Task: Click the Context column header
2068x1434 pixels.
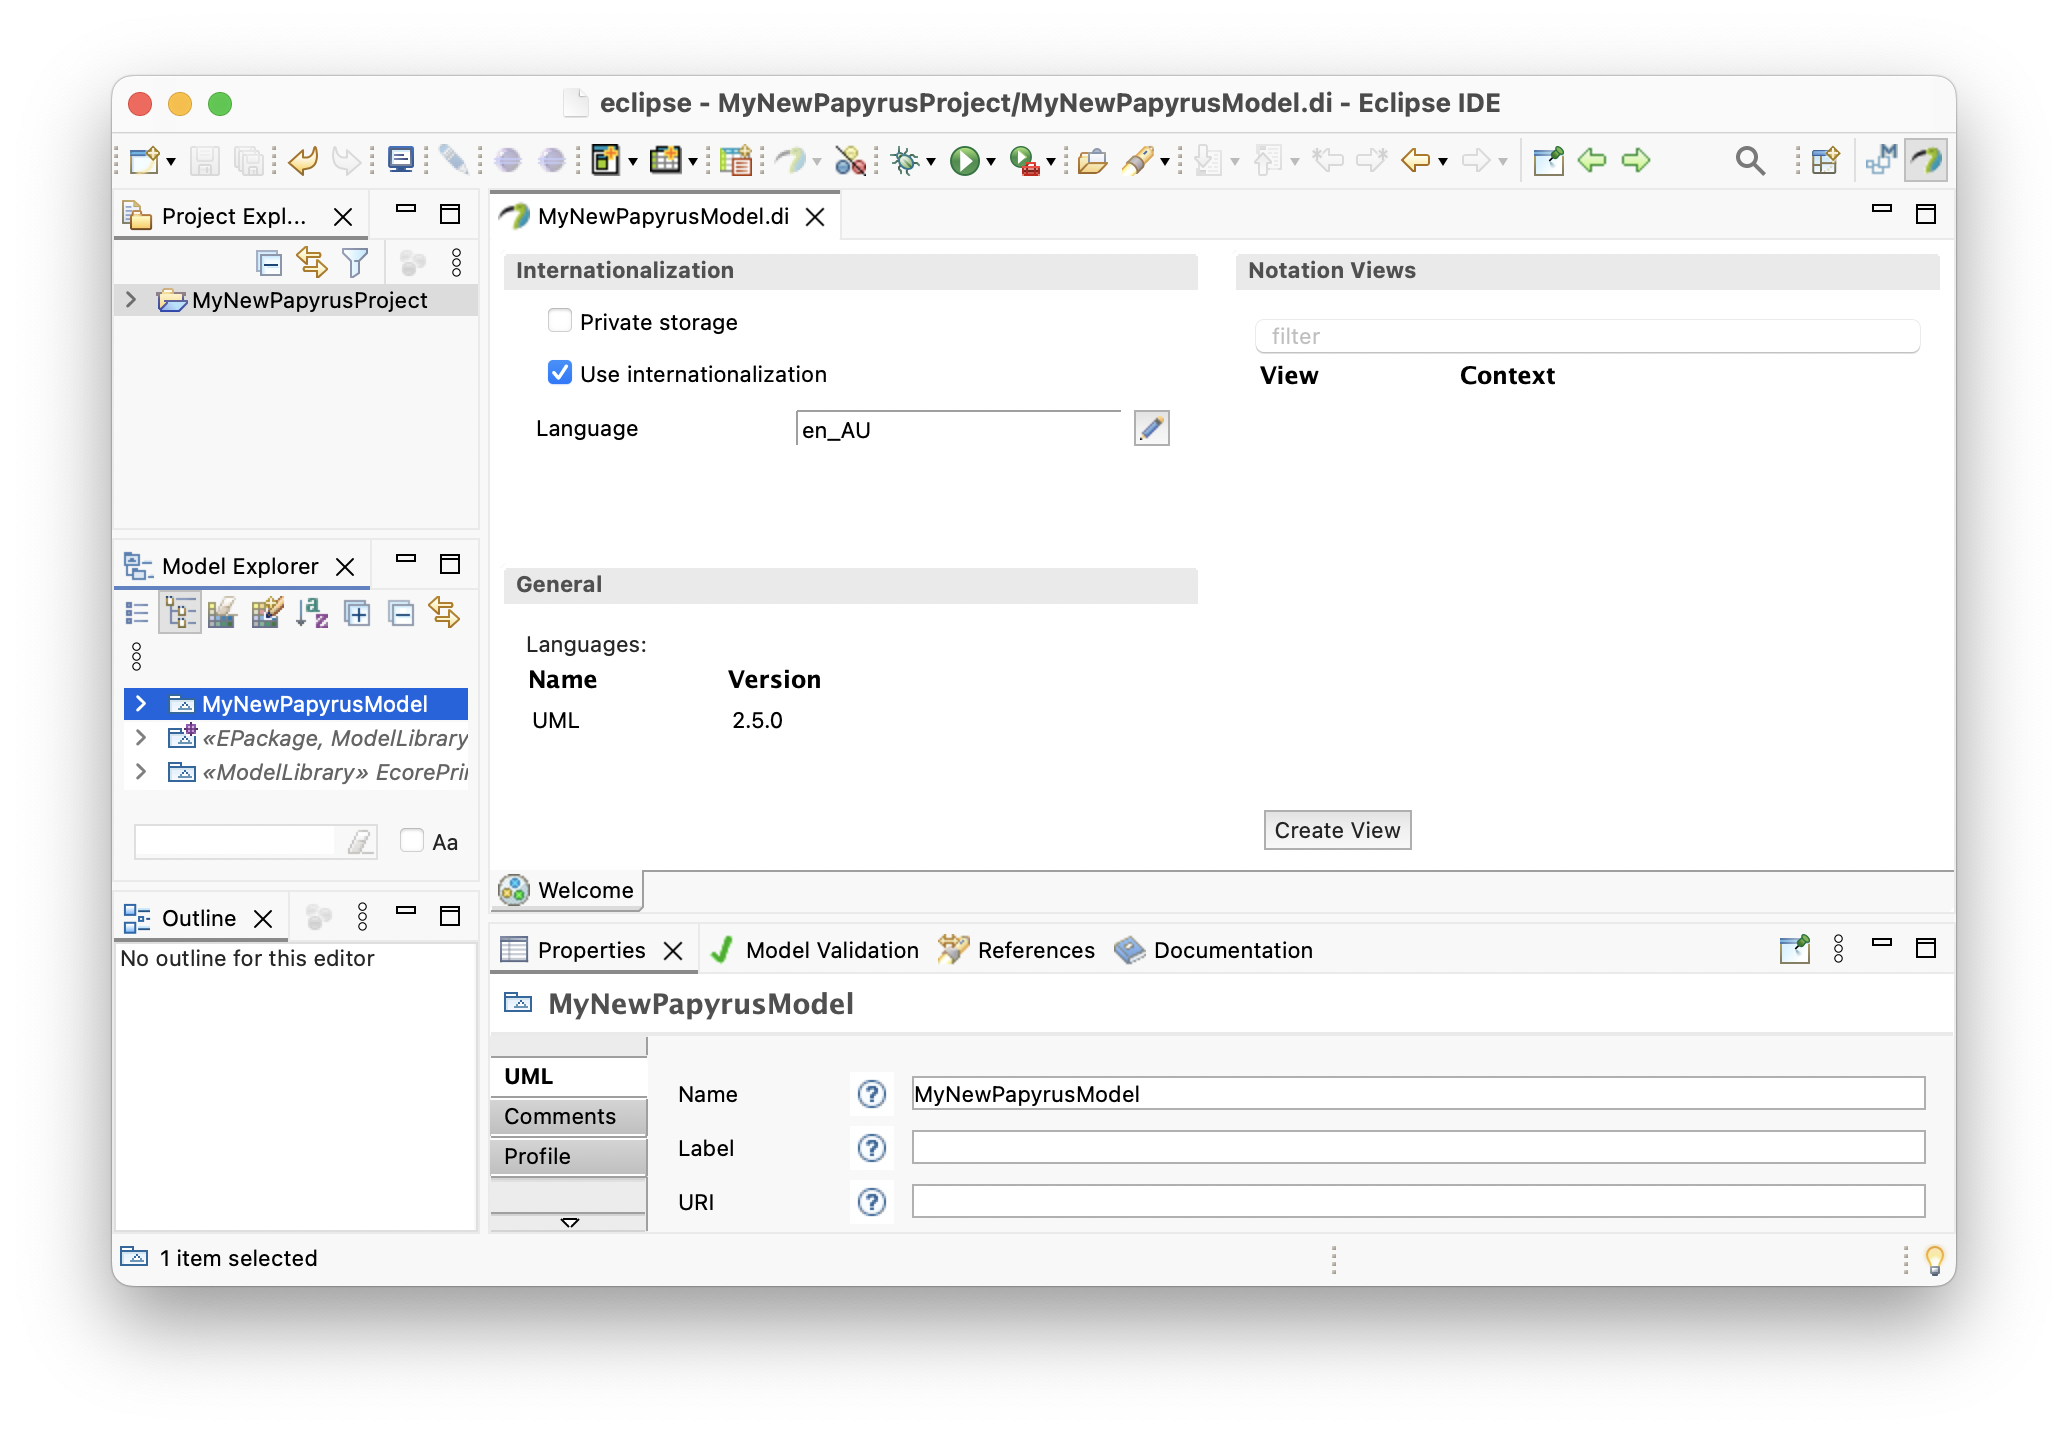Action: click(x=1507, y=375)
